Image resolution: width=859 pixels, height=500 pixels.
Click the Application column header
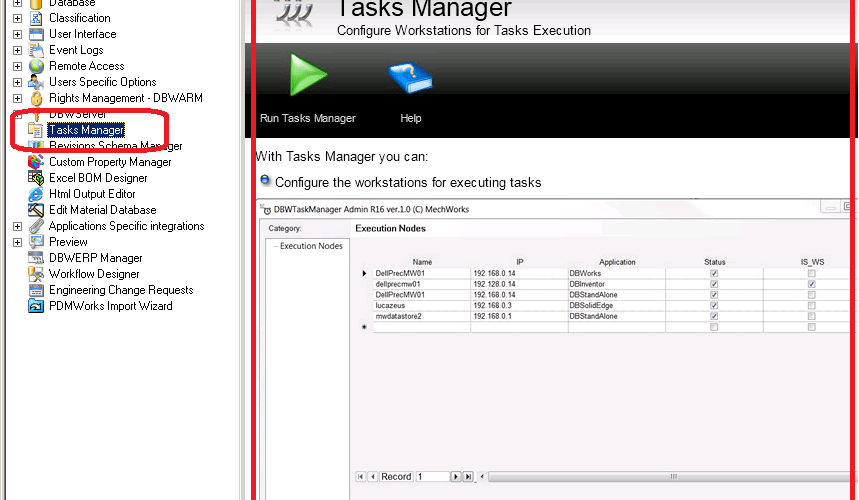point(617,262)
